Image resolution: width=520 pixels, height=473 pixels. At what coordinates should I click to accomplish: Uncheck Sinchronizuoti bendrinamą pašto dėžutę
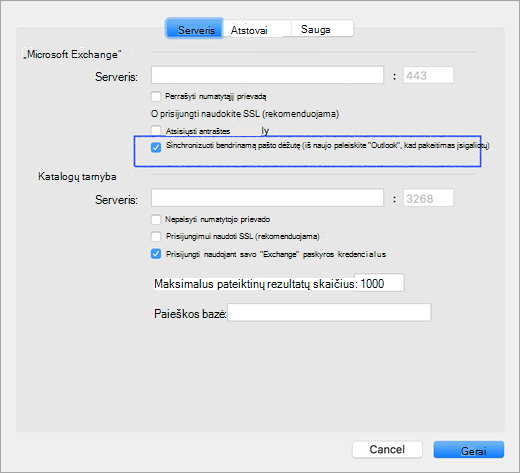pos(156,147)
